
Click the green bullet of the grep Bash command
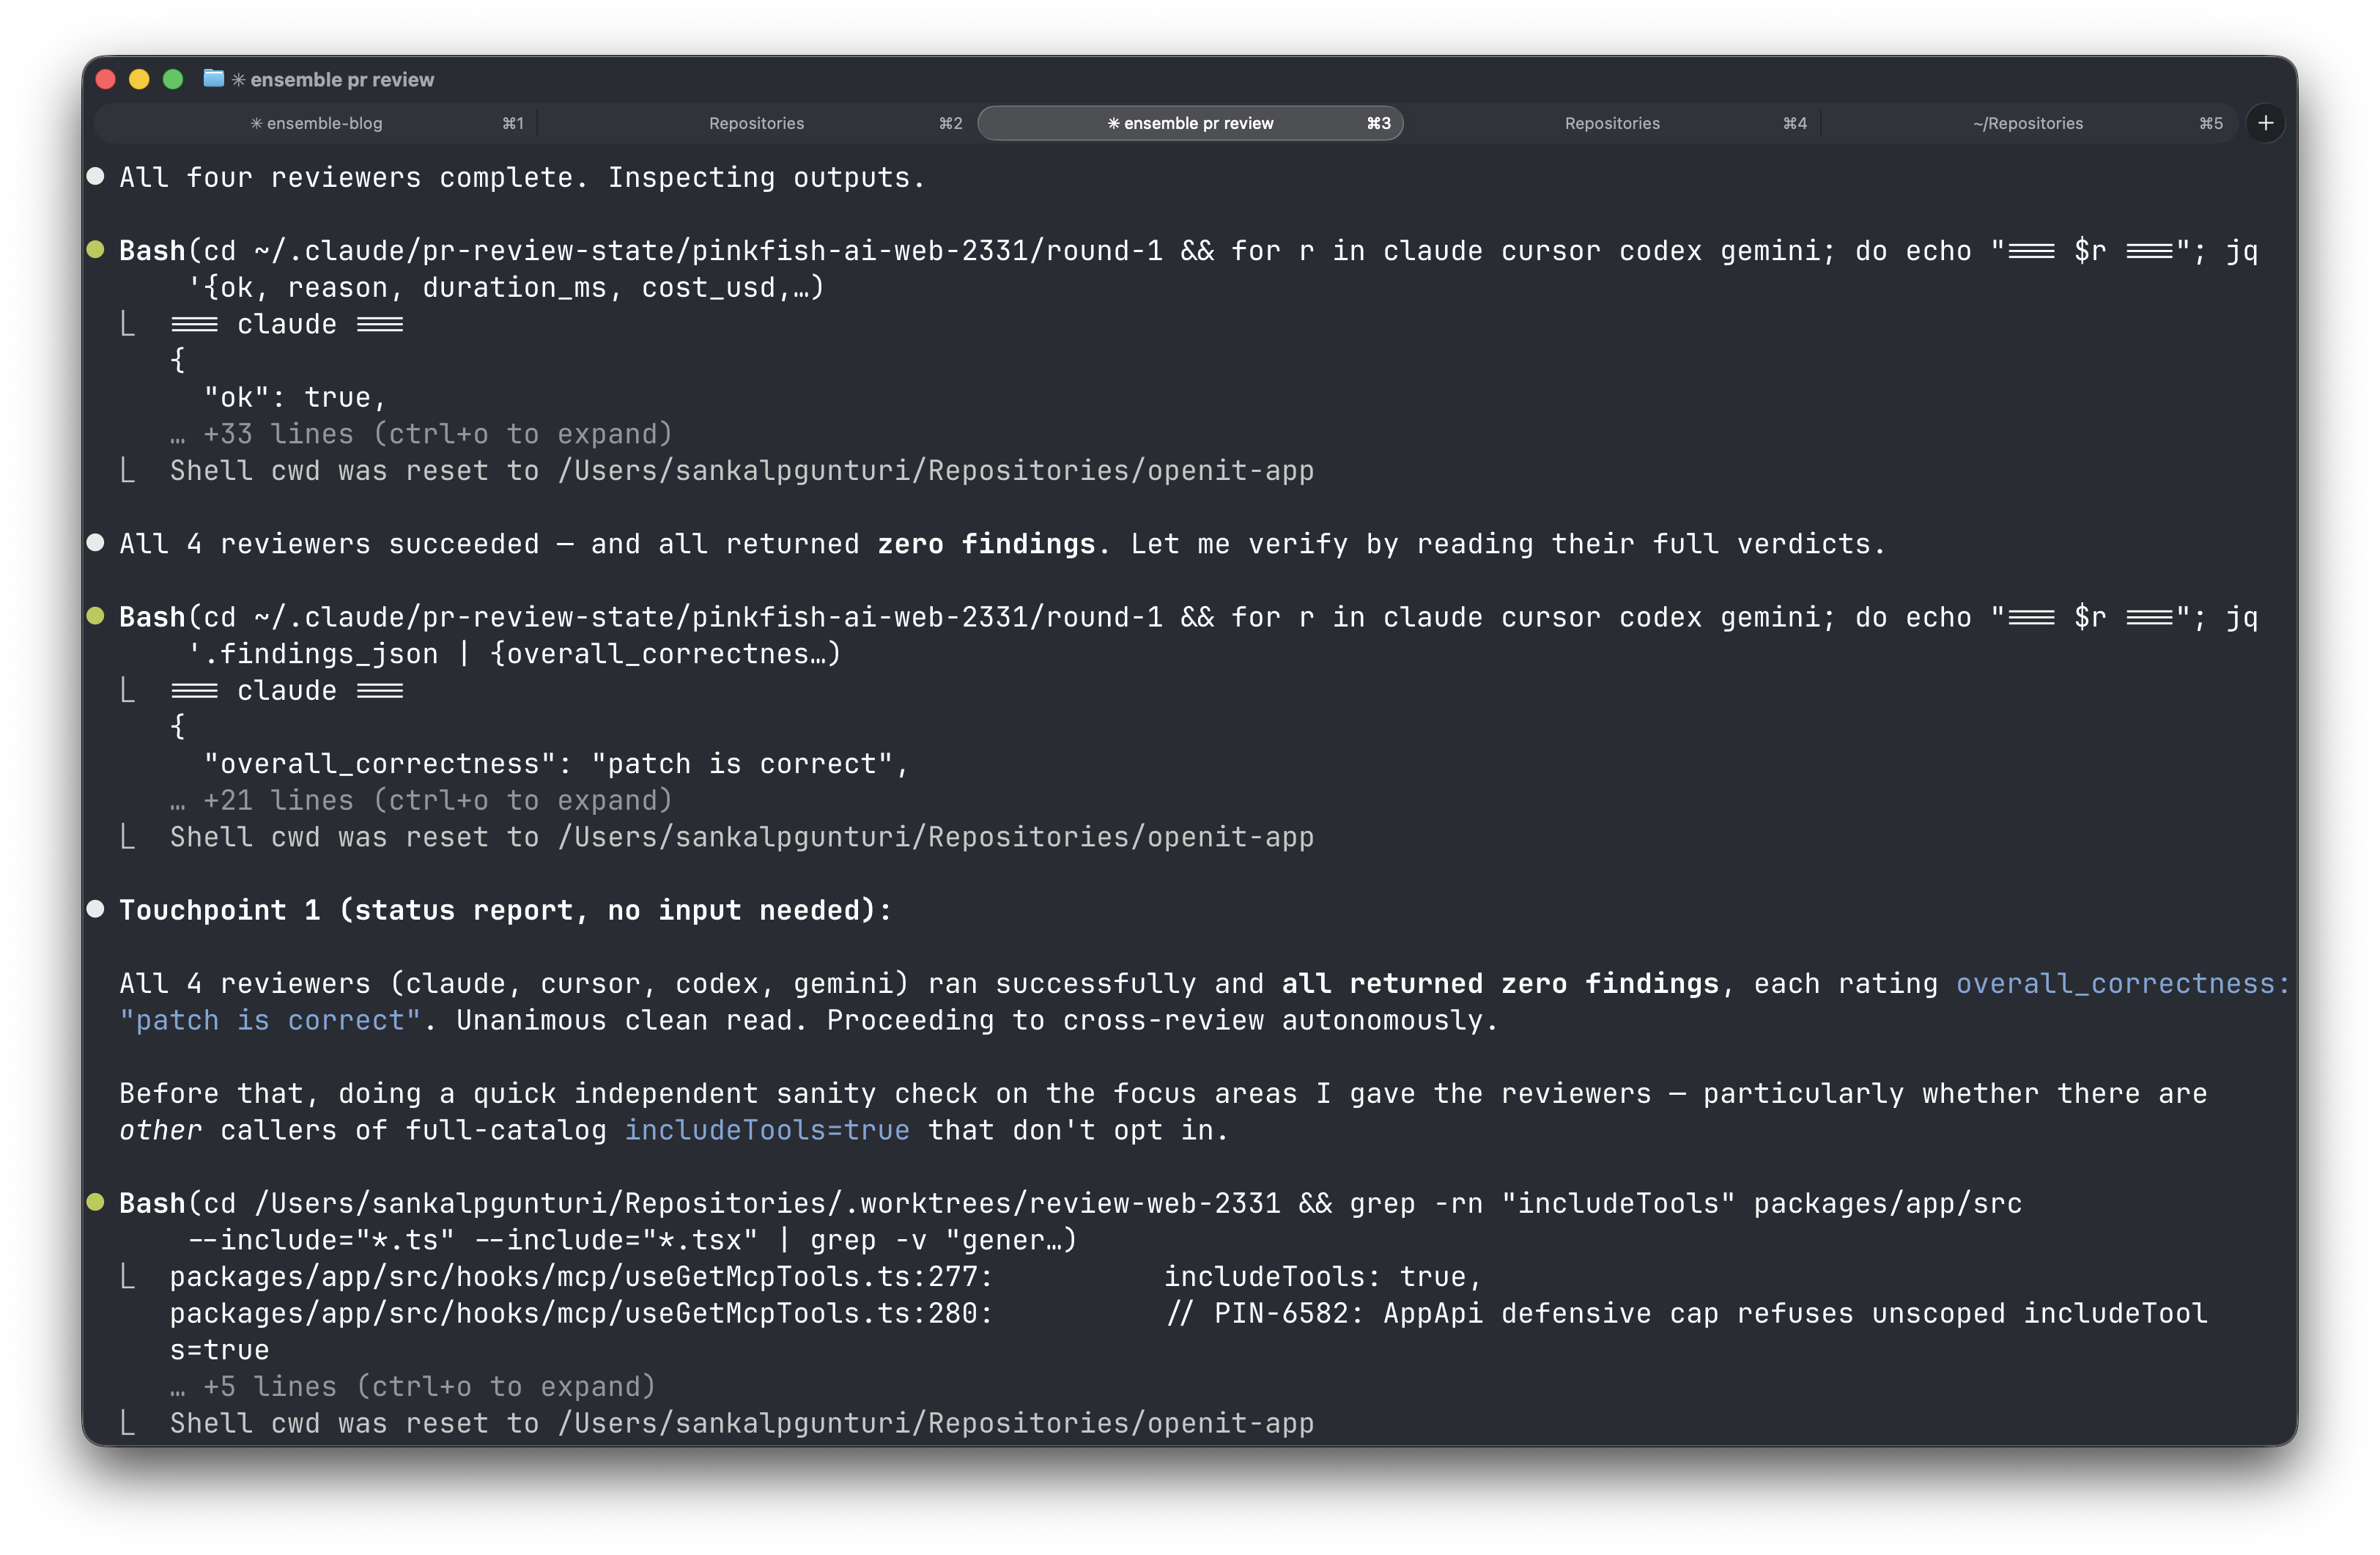click(x=96, y=1202)
